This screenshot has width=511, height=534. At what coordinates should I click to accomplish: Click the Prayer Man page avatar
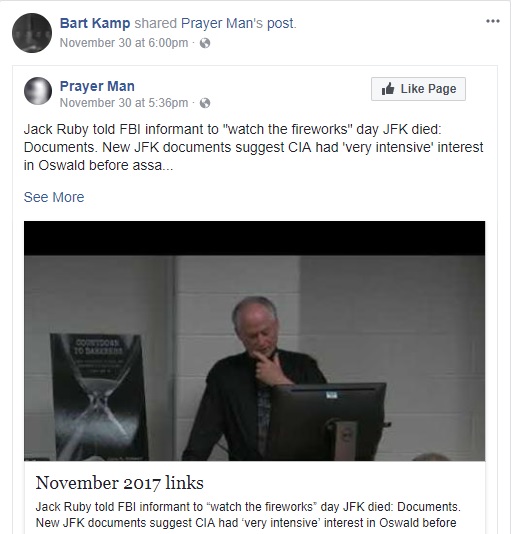tap(38, 91)
